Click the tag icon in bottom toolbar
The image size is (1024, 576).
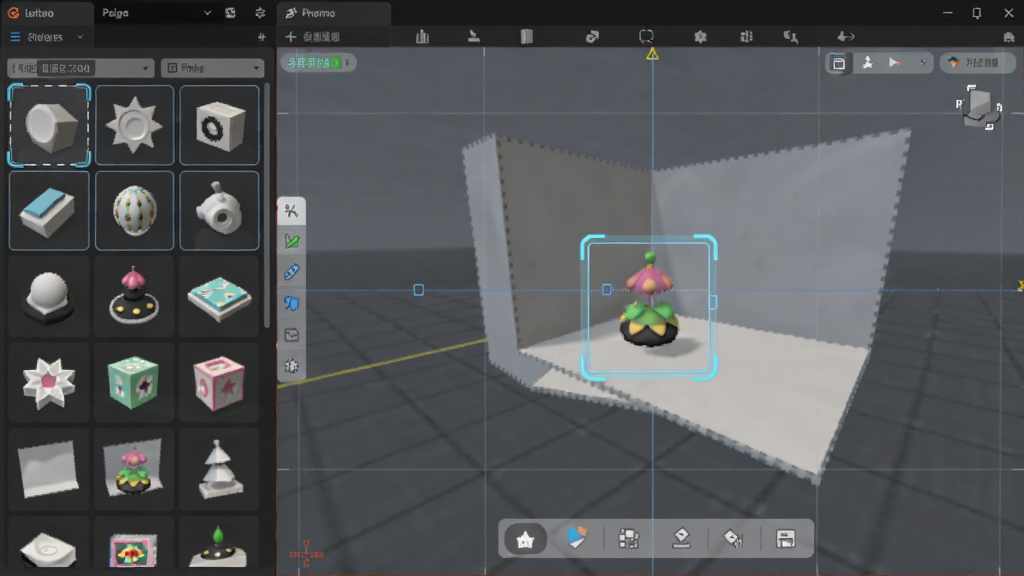733,538
